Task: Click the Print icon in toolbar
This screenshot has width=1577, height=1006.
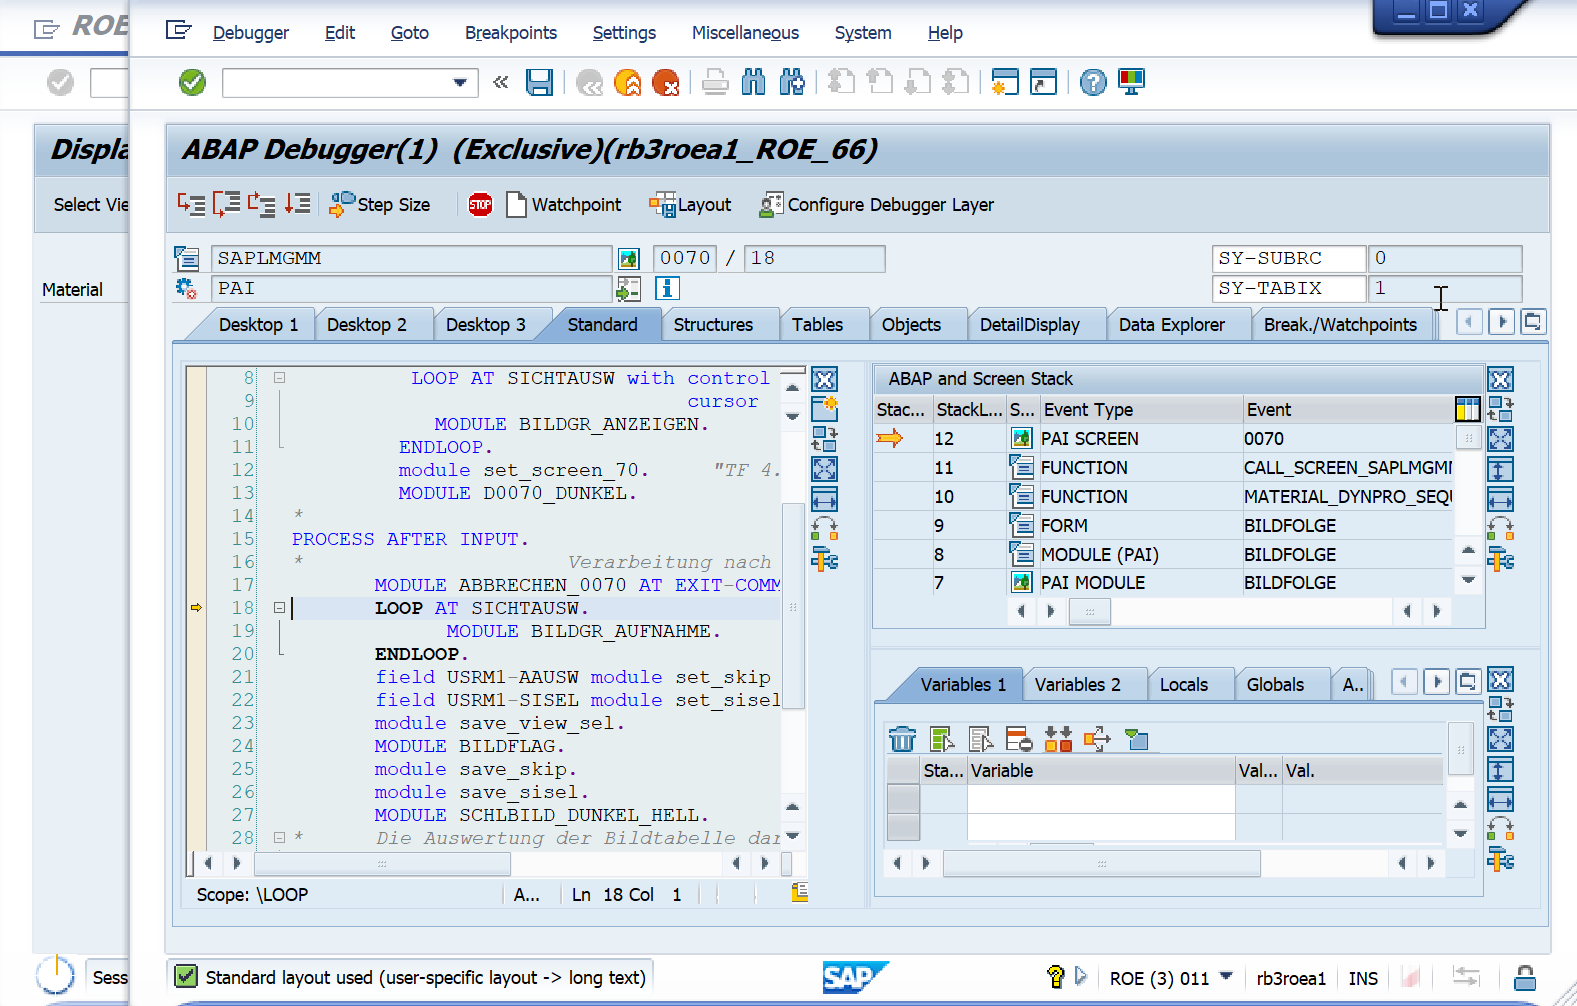Action: [715, 82]
